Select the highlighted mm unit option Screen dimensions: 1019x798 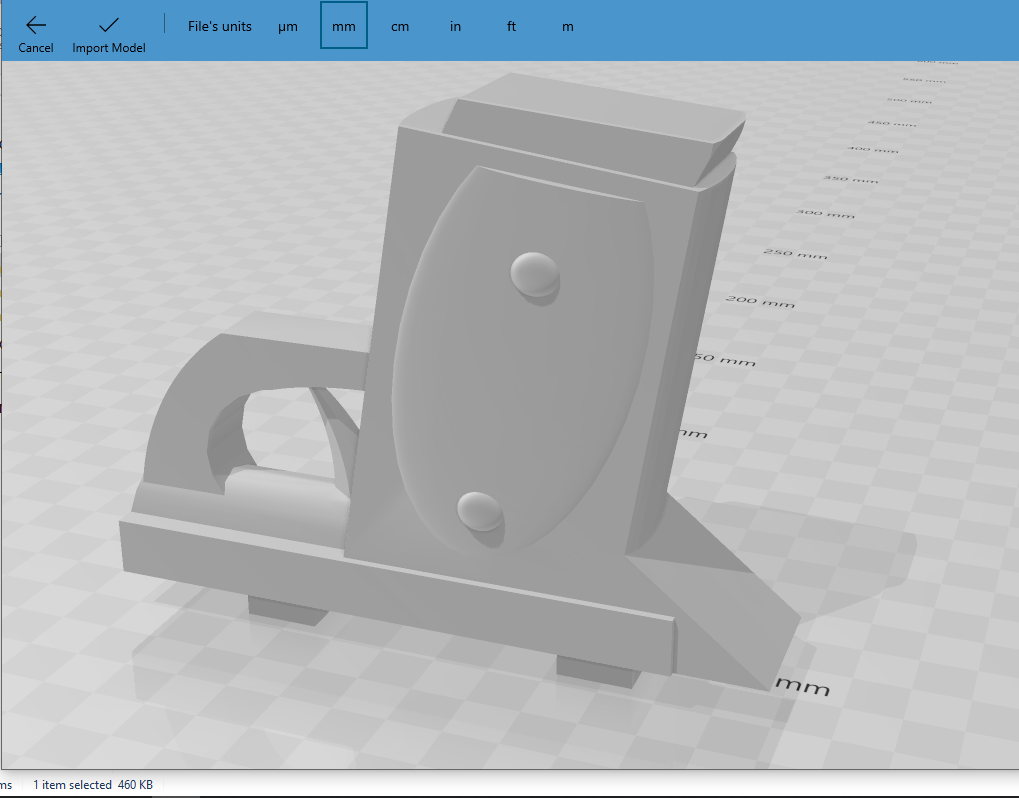(x=343, y=26)
